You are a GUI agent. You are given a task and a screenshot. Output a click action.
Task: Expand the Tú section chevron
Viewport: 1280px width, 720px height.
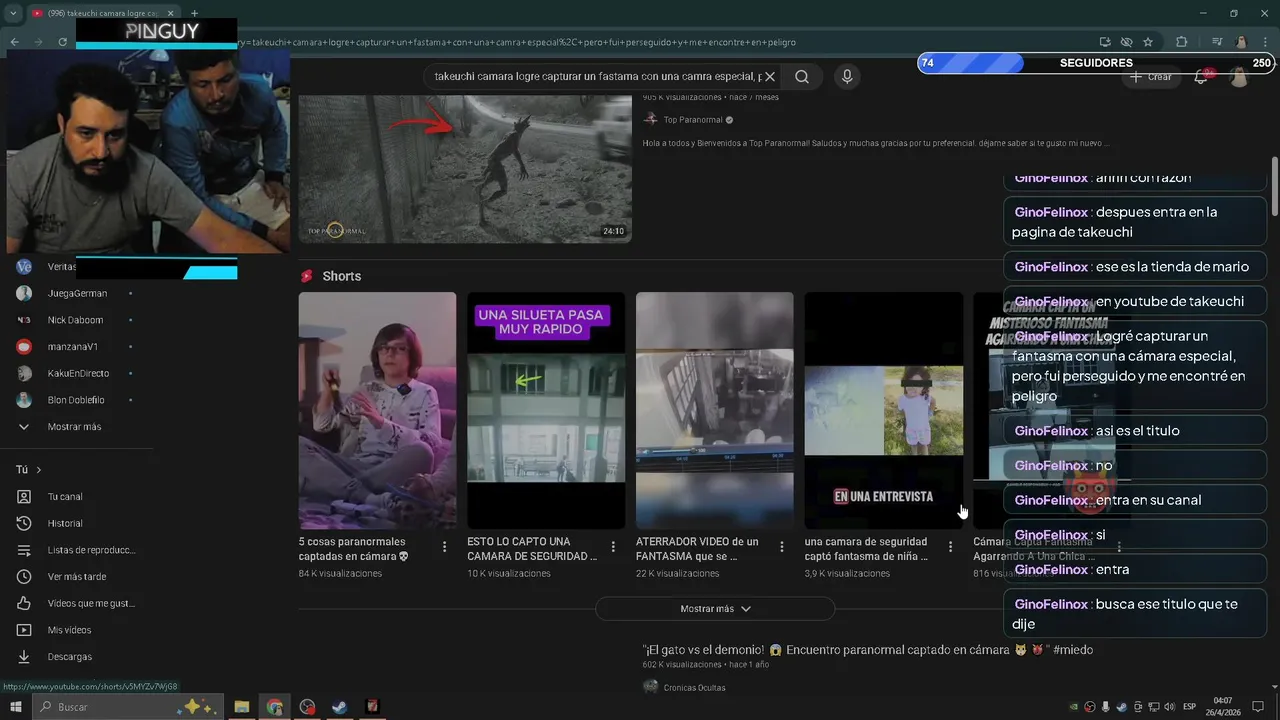pyautogui.click(x=39, y=470)
